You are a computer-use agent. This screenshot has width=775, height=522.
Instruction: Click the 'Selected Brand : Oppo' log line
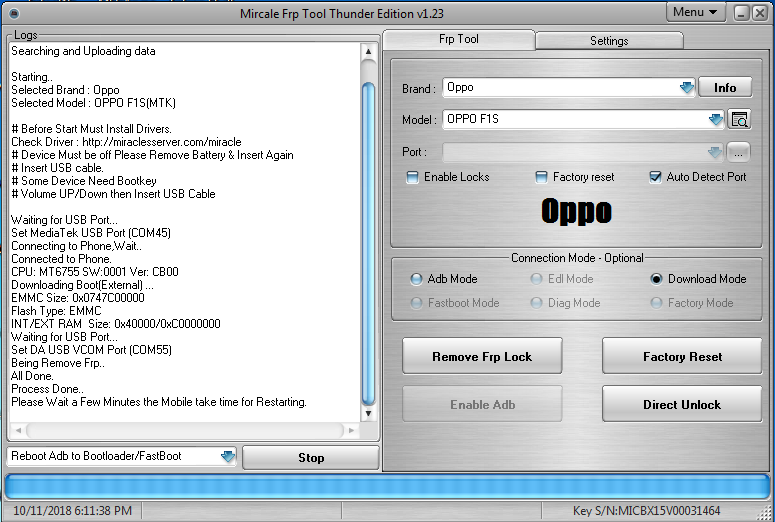click(65, 90)
